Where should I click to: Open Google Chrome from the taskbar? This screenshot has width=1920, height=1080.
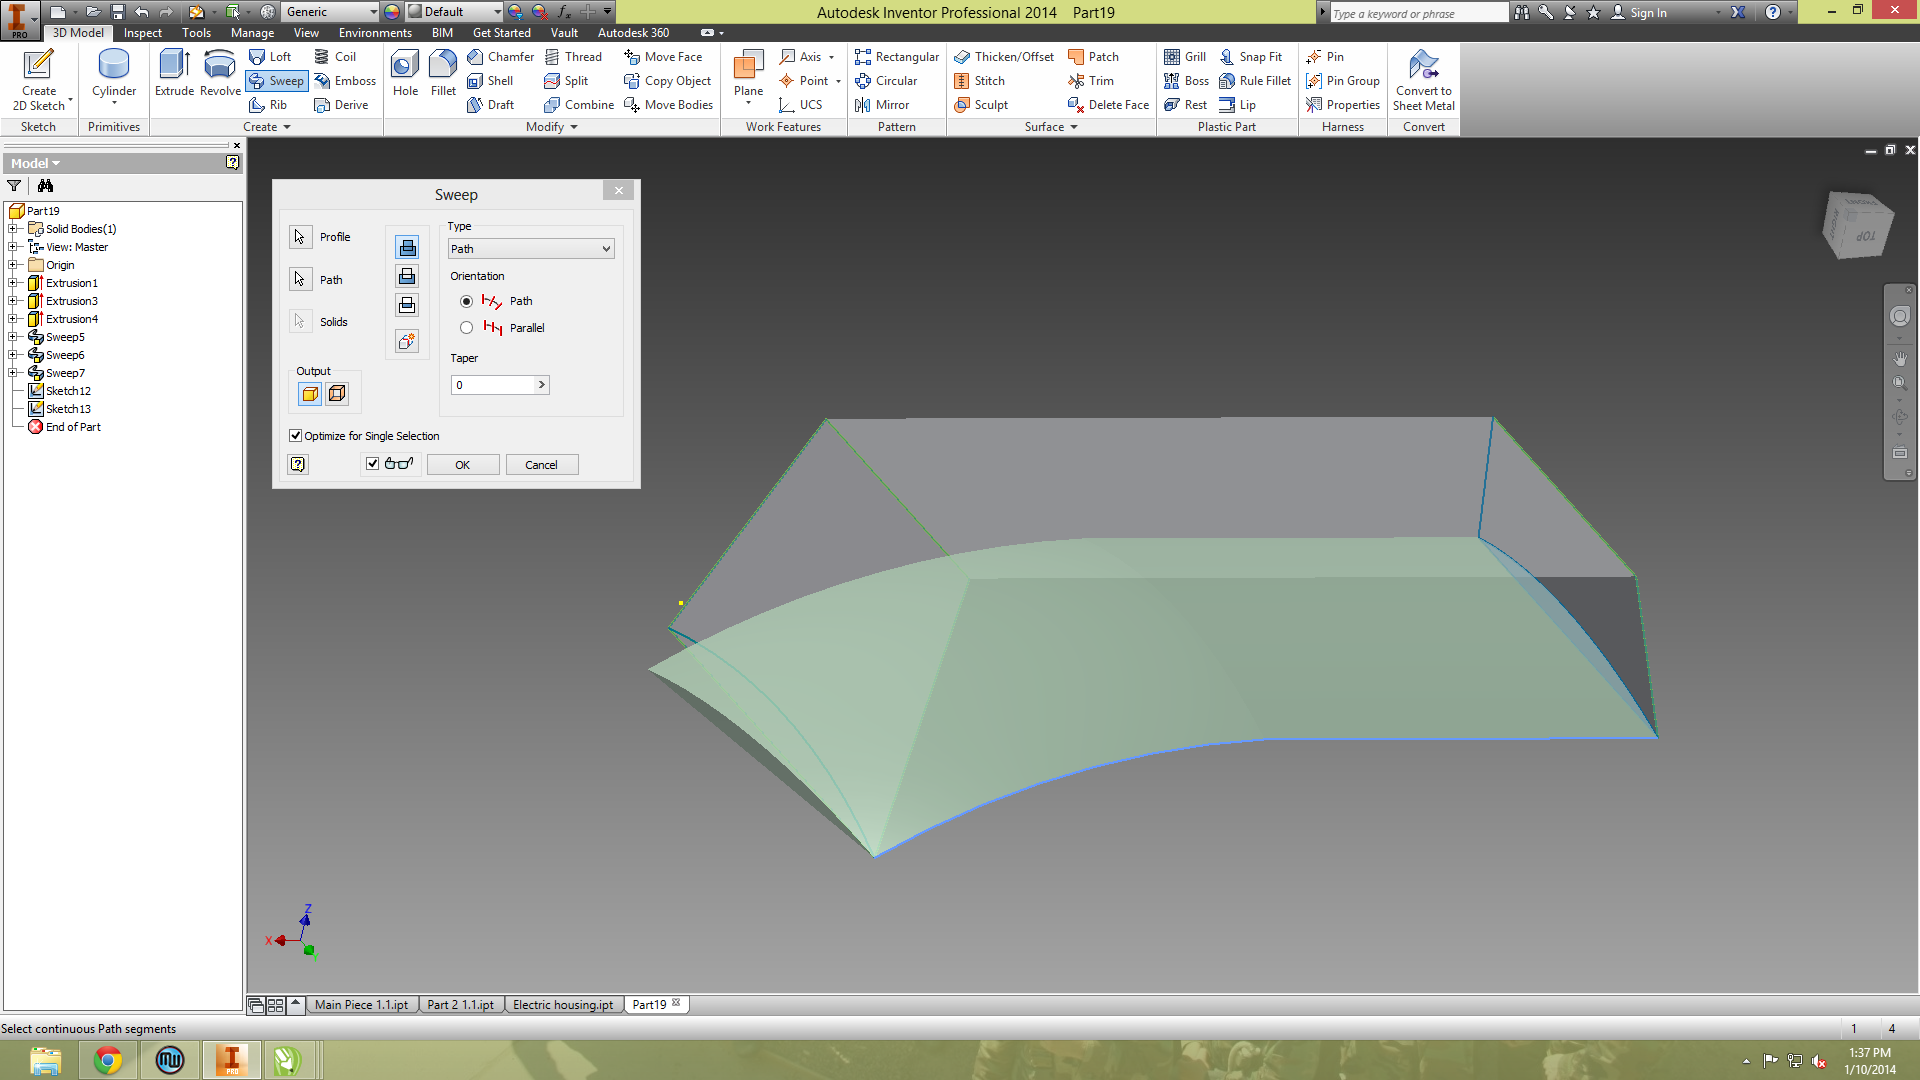(x=108, y=1059)
